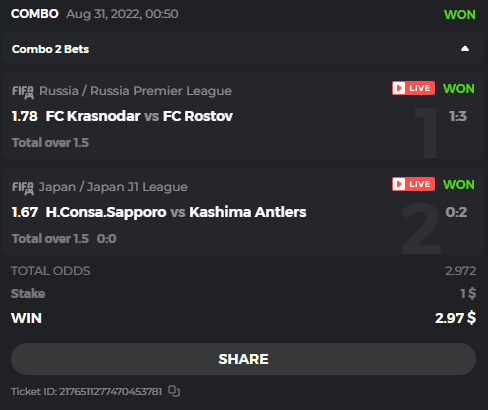Viewport: 488px width, 410px height.
Task: Click Russia / Russia Premier League label
Action: coord(135,91)
